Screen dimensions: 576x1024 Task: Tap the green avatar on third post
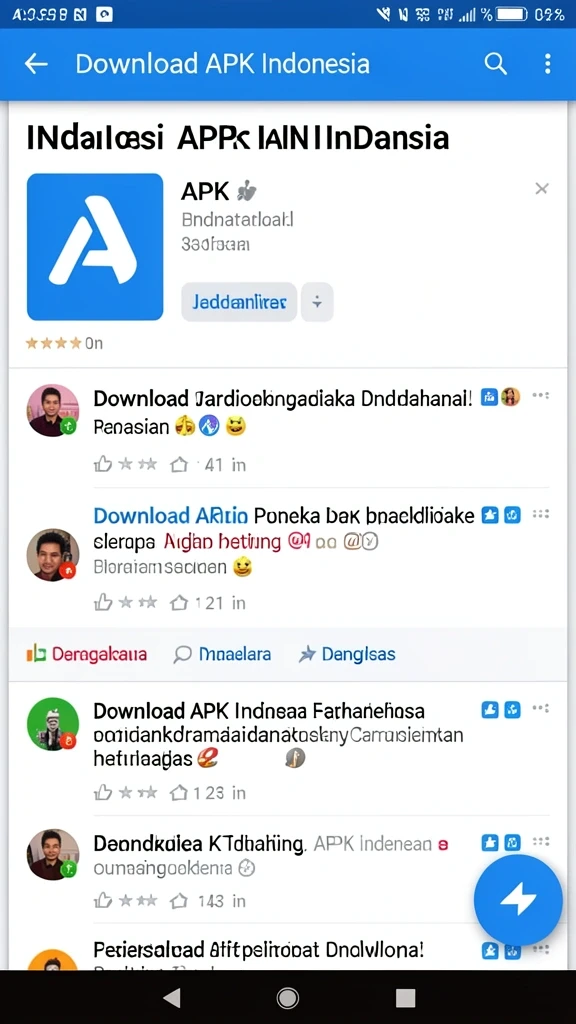point(52,724)
